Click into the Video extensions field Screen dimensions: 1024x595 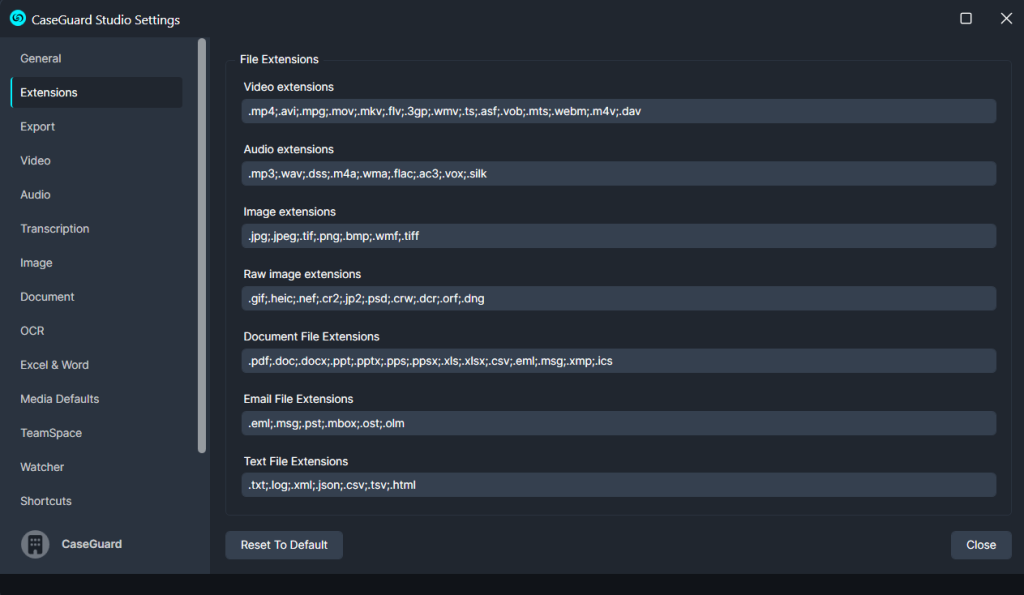click(x=619, y=111)
